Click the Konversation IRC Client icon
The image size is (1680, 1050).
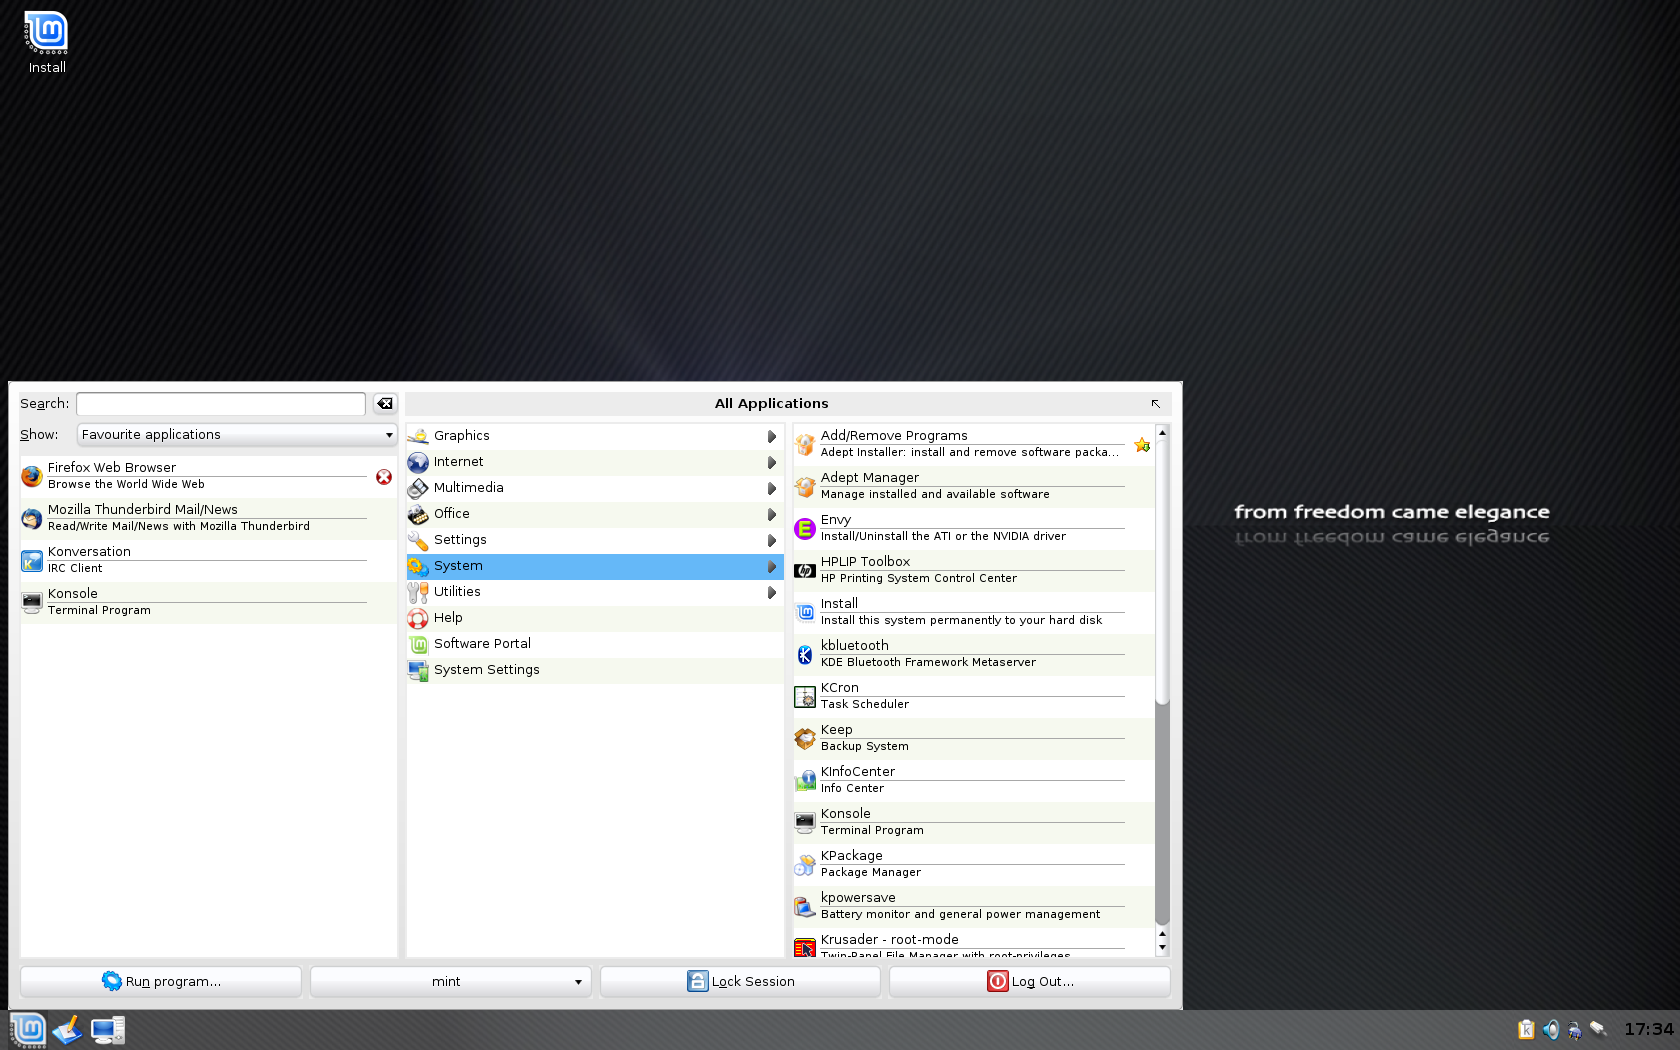32,560
